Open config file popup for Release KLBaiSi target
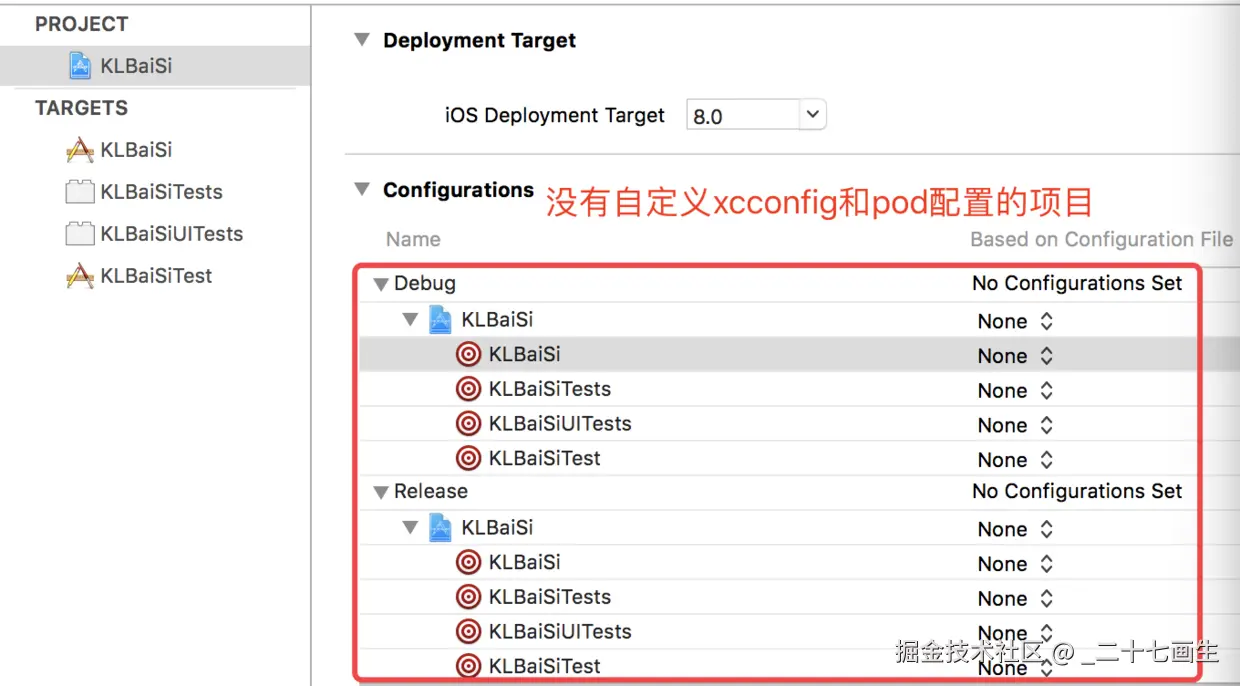The image size is (1240, 686). point(1015,564)
